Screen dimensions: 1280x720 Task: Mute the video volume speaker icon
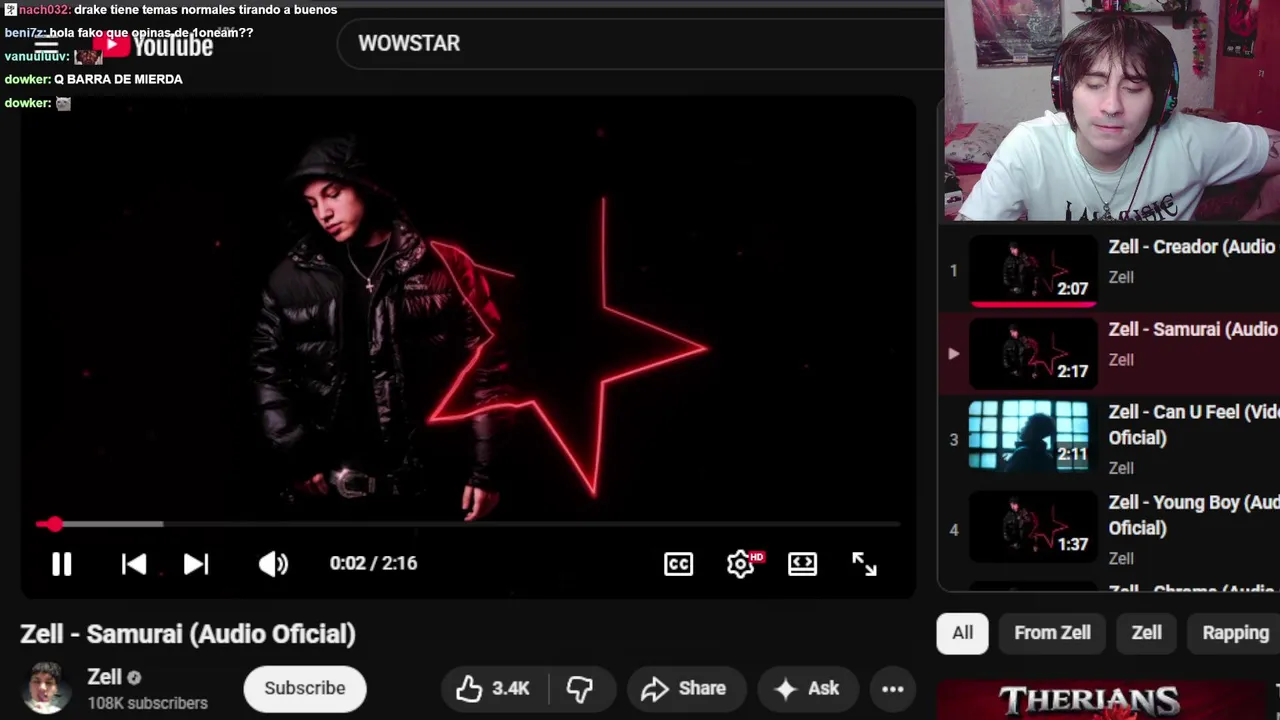273,564
